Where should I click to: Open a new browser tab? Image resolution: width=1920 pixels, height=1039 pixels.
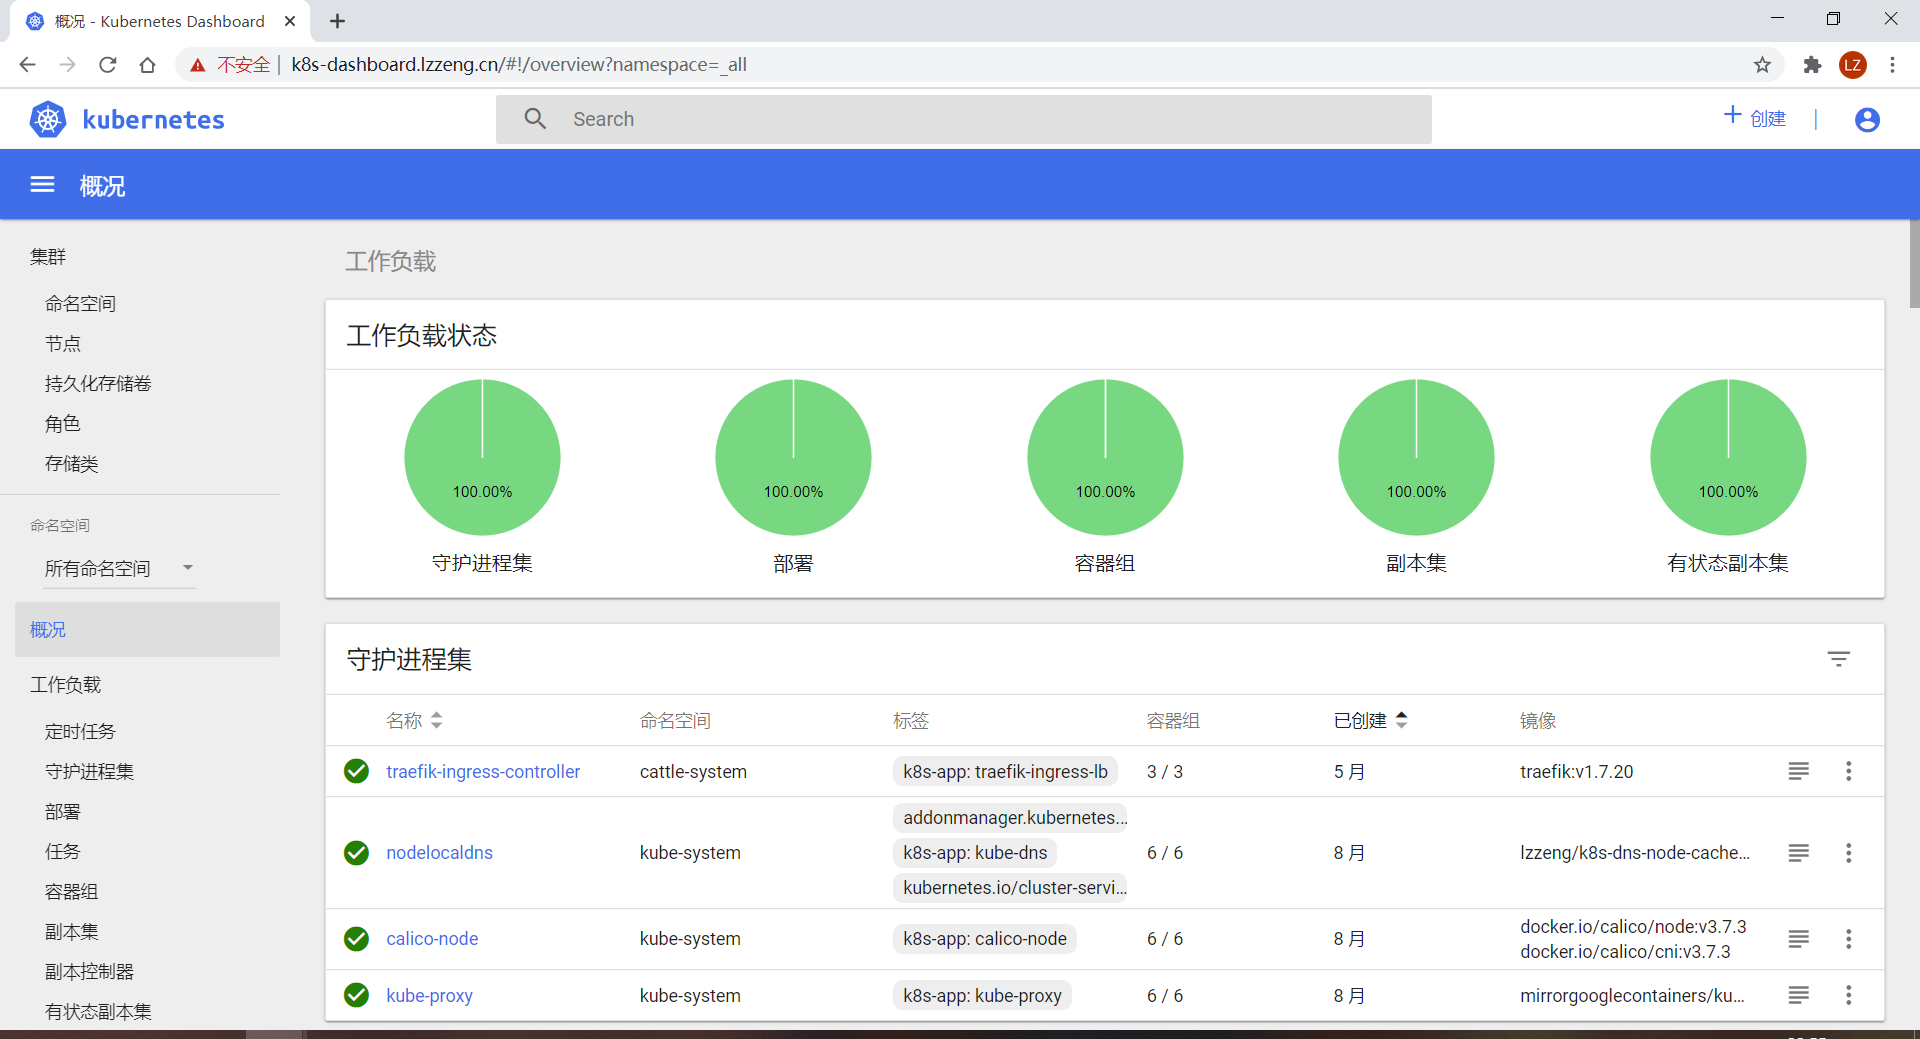tap(338, 21)
